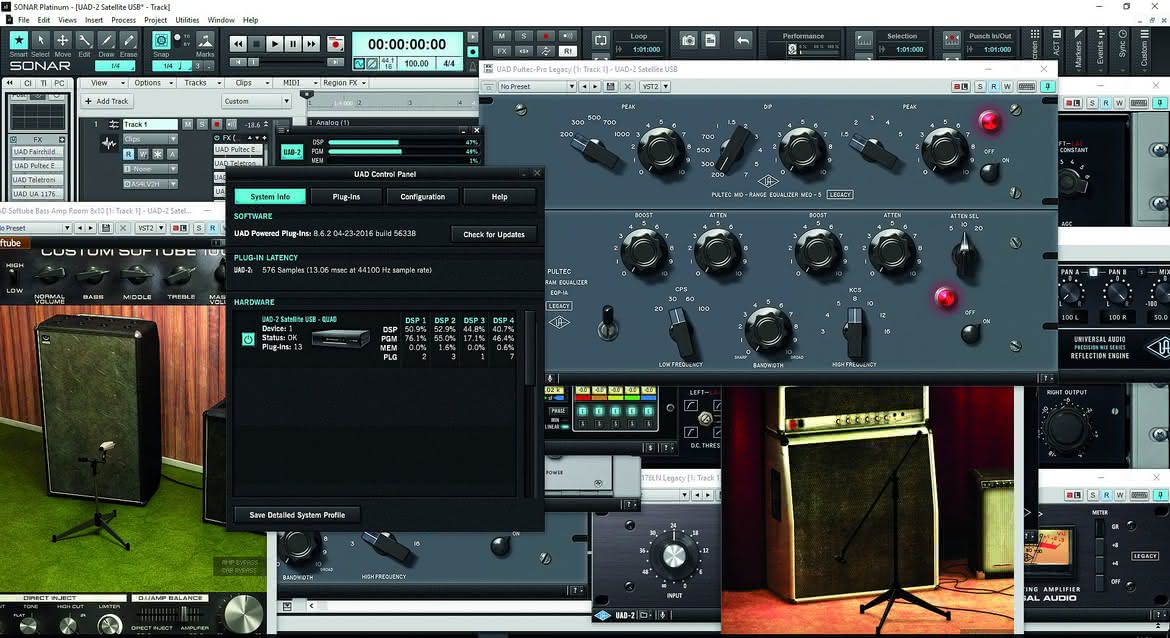The height and width of the screenshot is (638, 1170).
Task: Arm the transport Record button
Action: click(335, 44)
